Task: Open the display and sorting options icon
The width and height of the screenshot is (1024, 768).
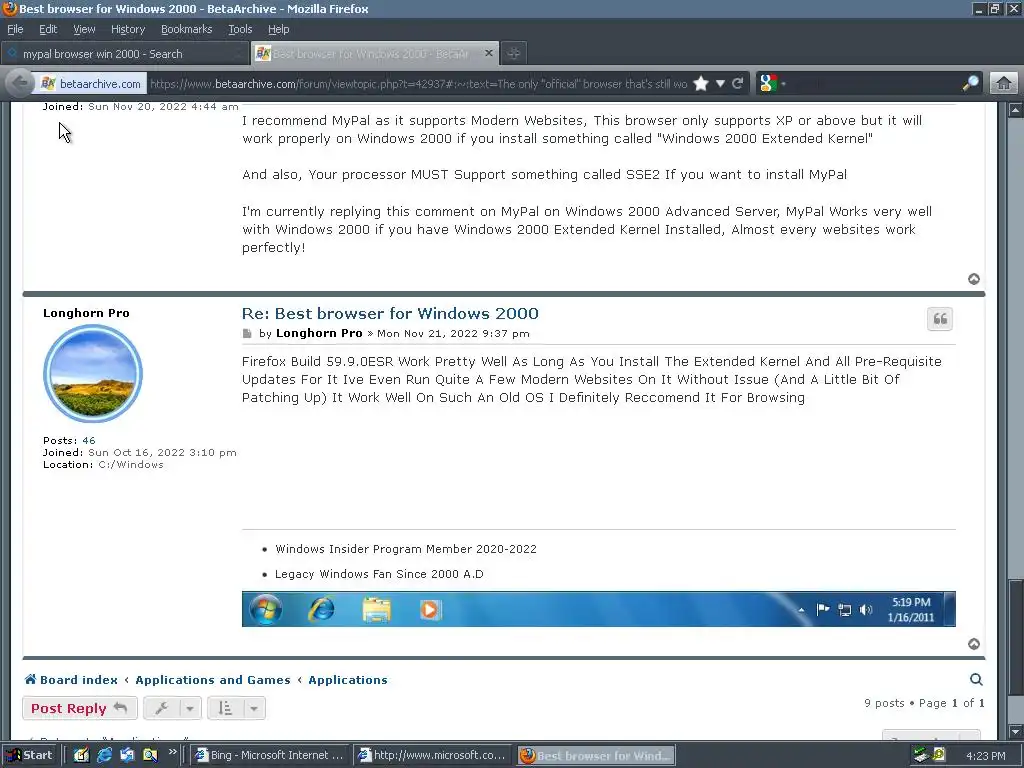Action: pyautogui.click(x=225, y=708)
